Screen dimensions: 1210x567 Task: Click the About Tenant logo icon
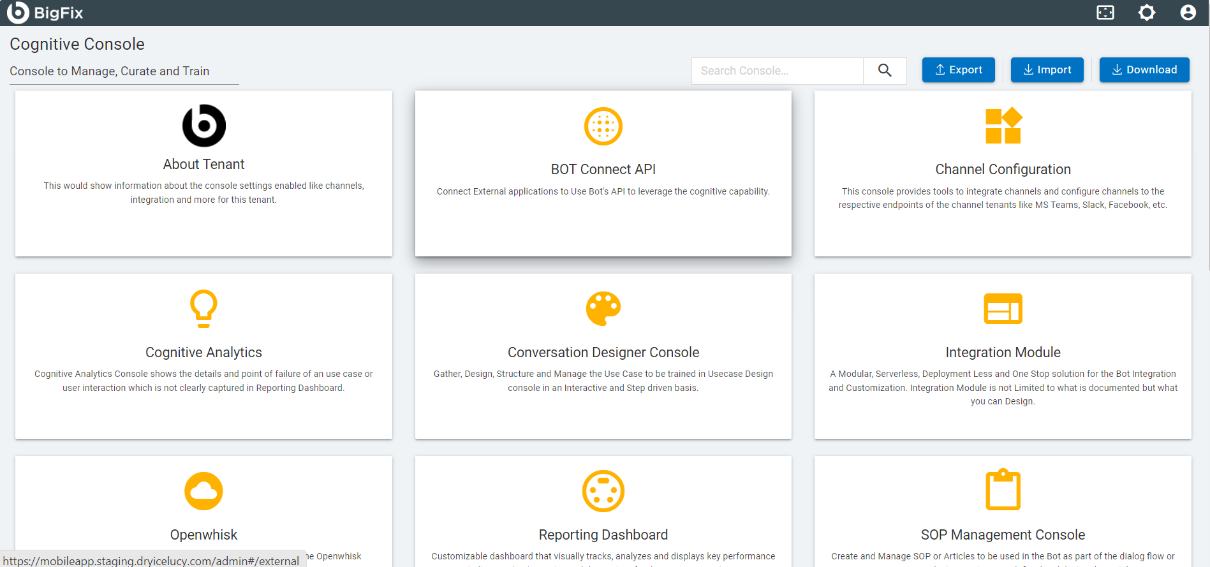click(x=204, y=126)
